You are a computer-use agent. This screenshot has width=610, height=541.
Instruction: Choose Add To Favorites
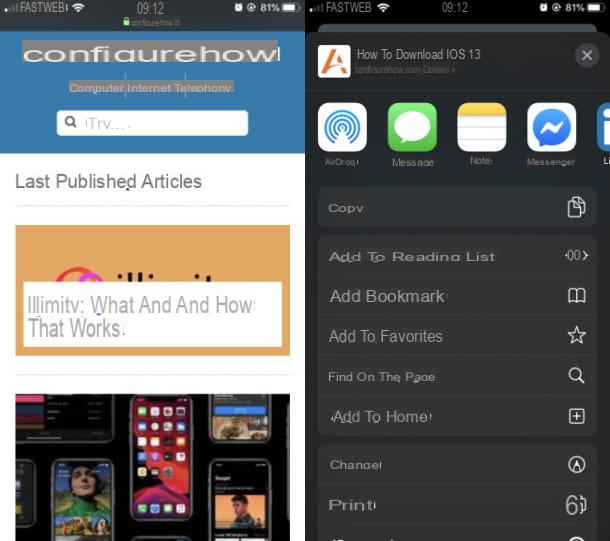[x=457, y=336]
